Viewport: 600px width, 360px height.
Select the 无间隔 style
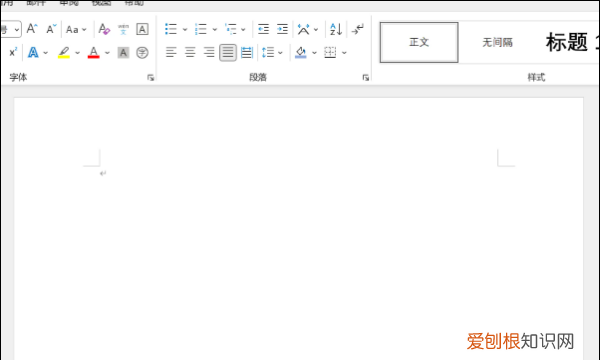click(497, 42)
